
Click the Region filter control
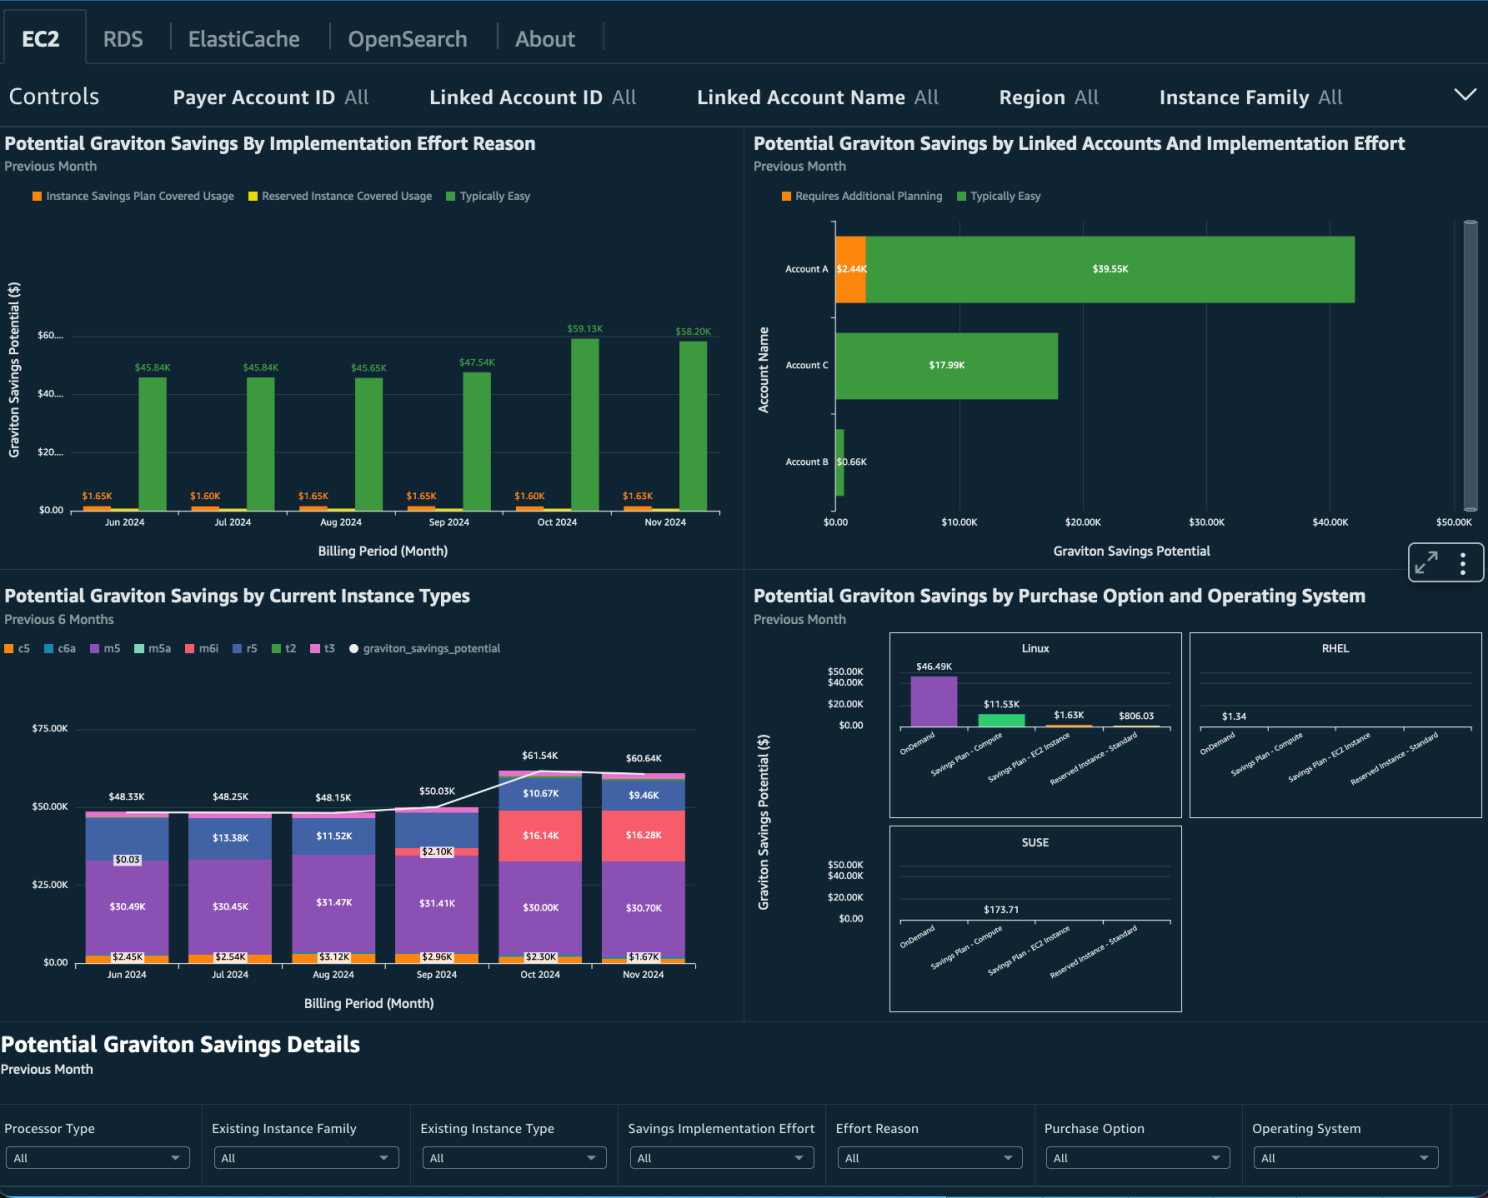(x=1048, y=97)
